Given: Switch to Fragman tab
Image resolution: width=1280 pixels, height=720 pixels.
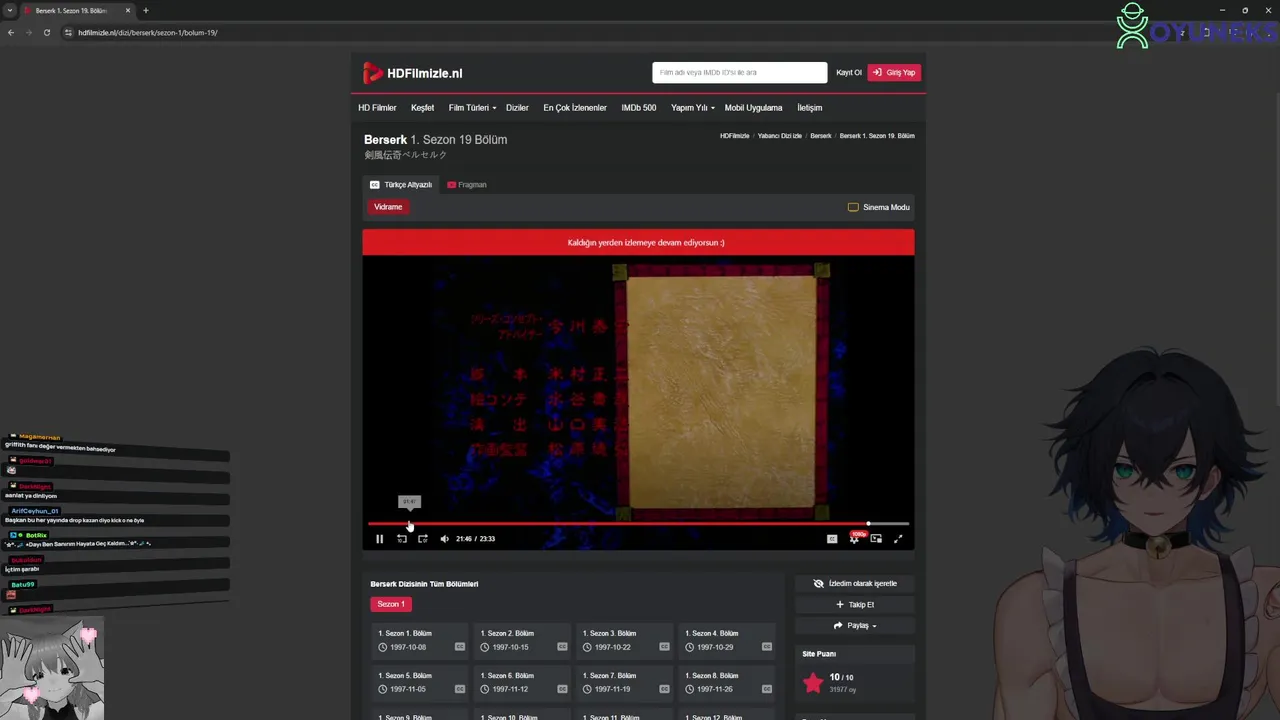Looking at the screenshot, I should pos(467,185).
